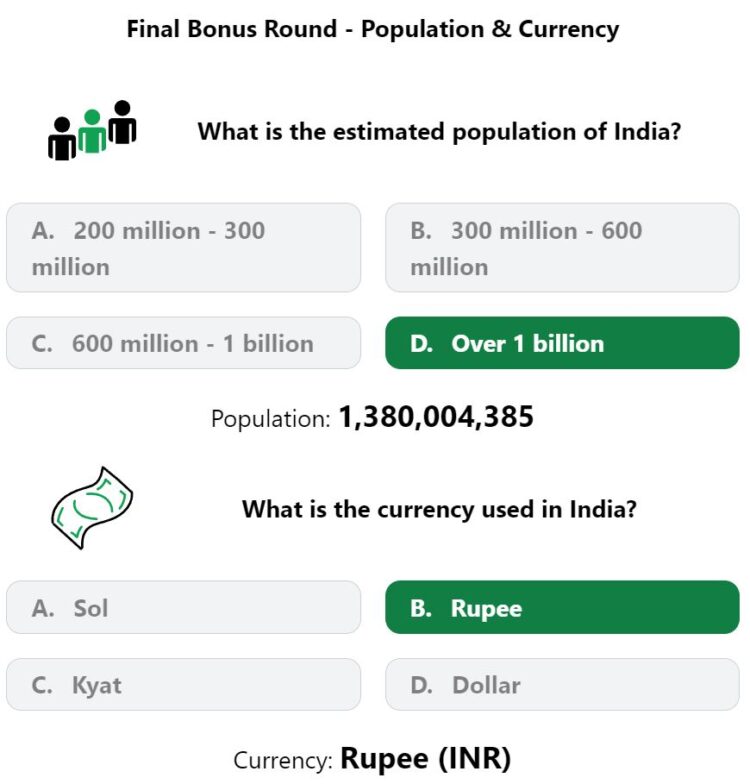This screenshot has width=750, height=784.
Task: Select answer A, 200 million - 300 million
Action: 184,248
